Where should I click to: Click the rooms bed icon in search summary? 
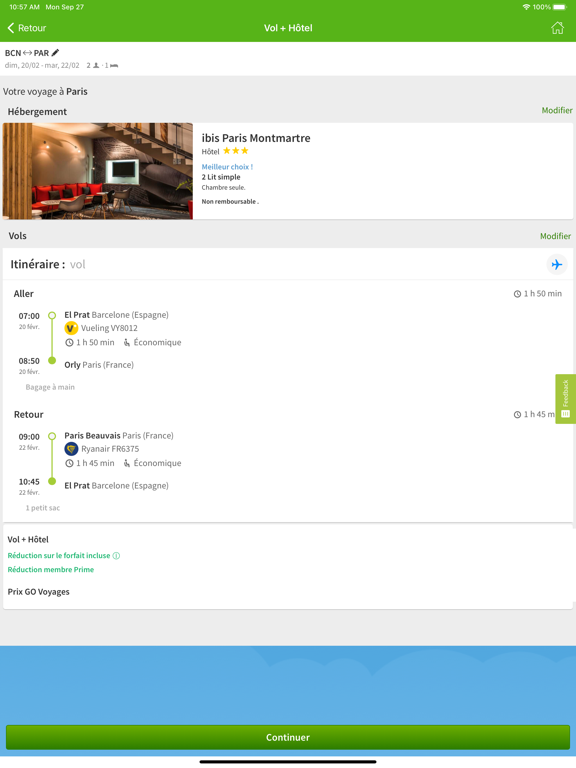click(x=114, y=66)
